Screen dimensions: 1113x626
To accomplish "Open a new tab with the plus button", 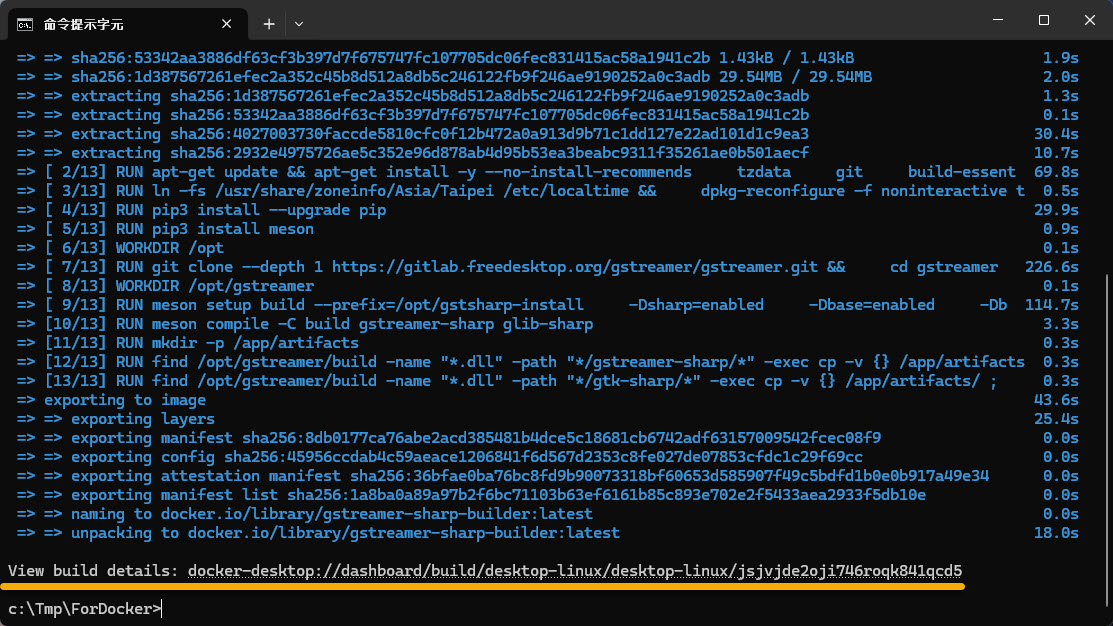I will click(x=269, y=23).
